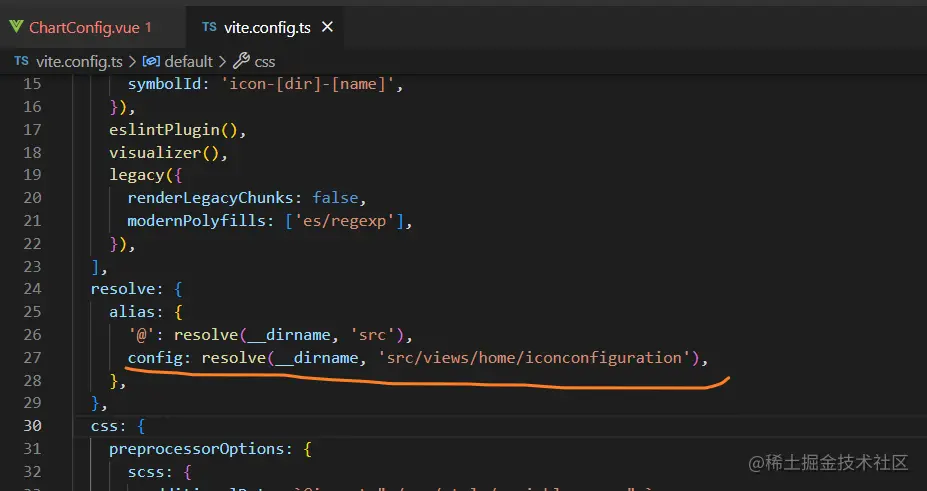The image size is (927, 491).
Task: Open the default breadcrumb segment
Action: coord(188,61)
